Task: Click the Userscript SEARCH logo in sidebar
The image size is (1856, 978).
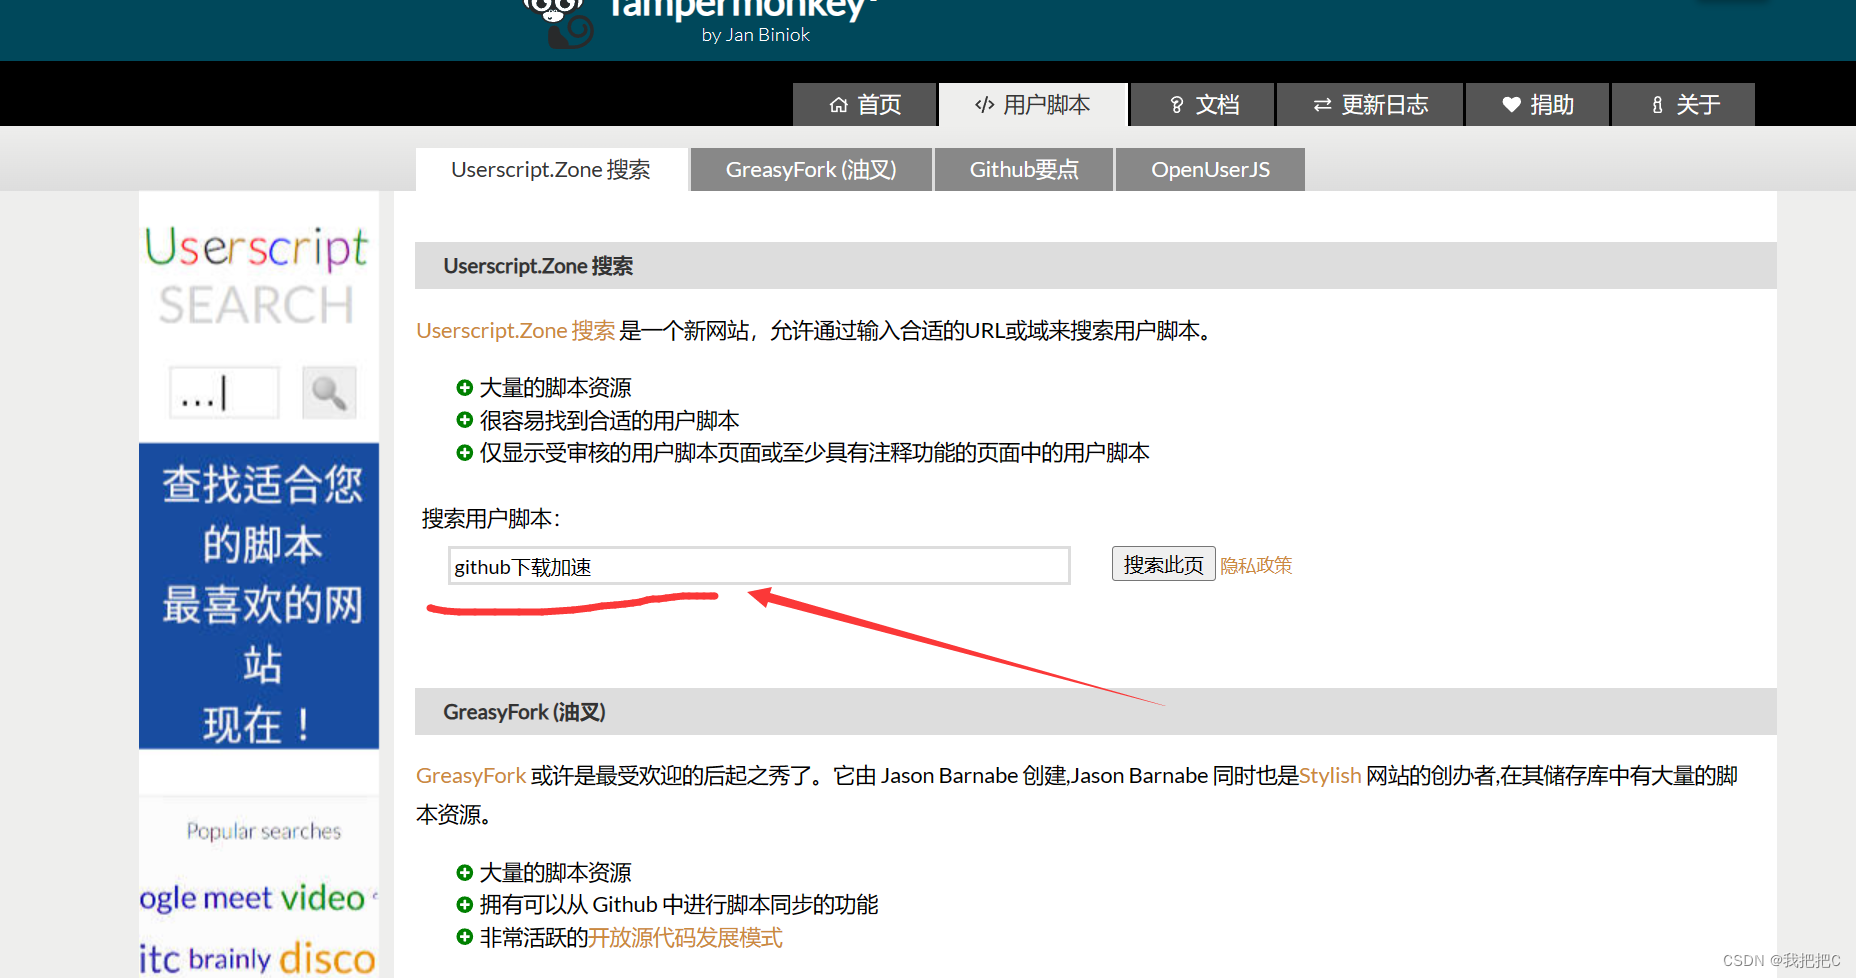Action: coord(257,277)
